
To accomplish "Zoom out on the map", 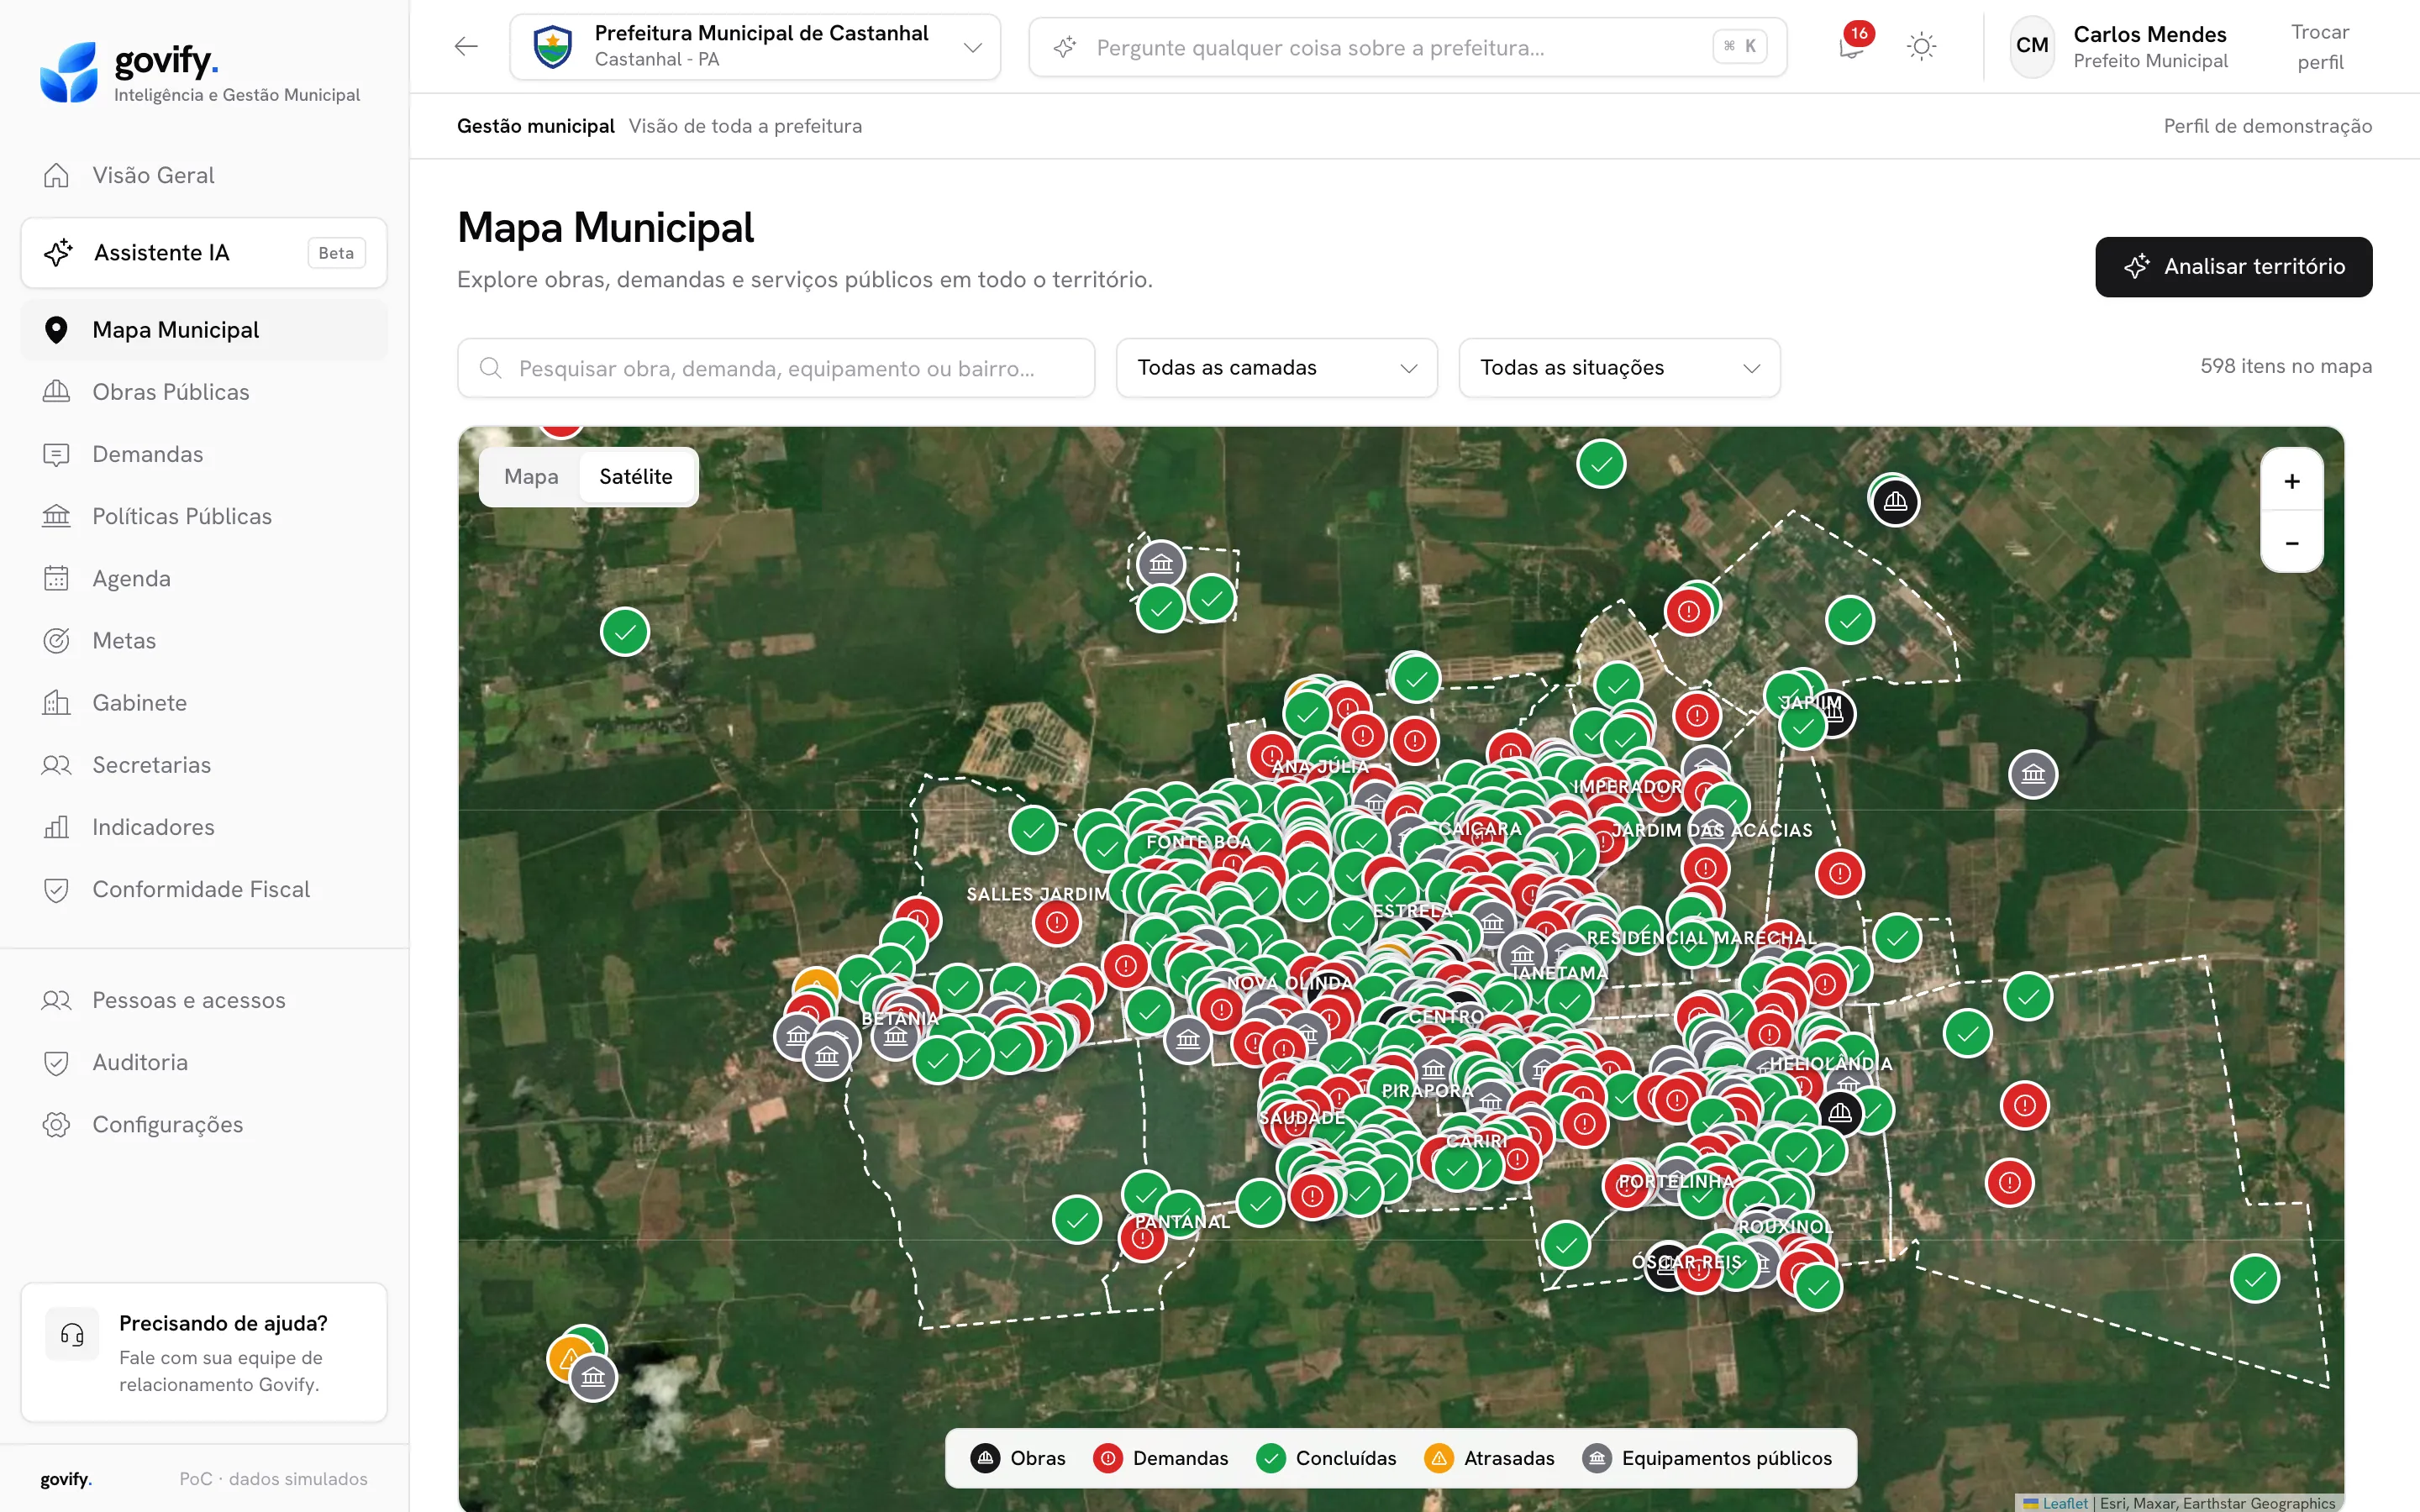I will pos(2292,543).
